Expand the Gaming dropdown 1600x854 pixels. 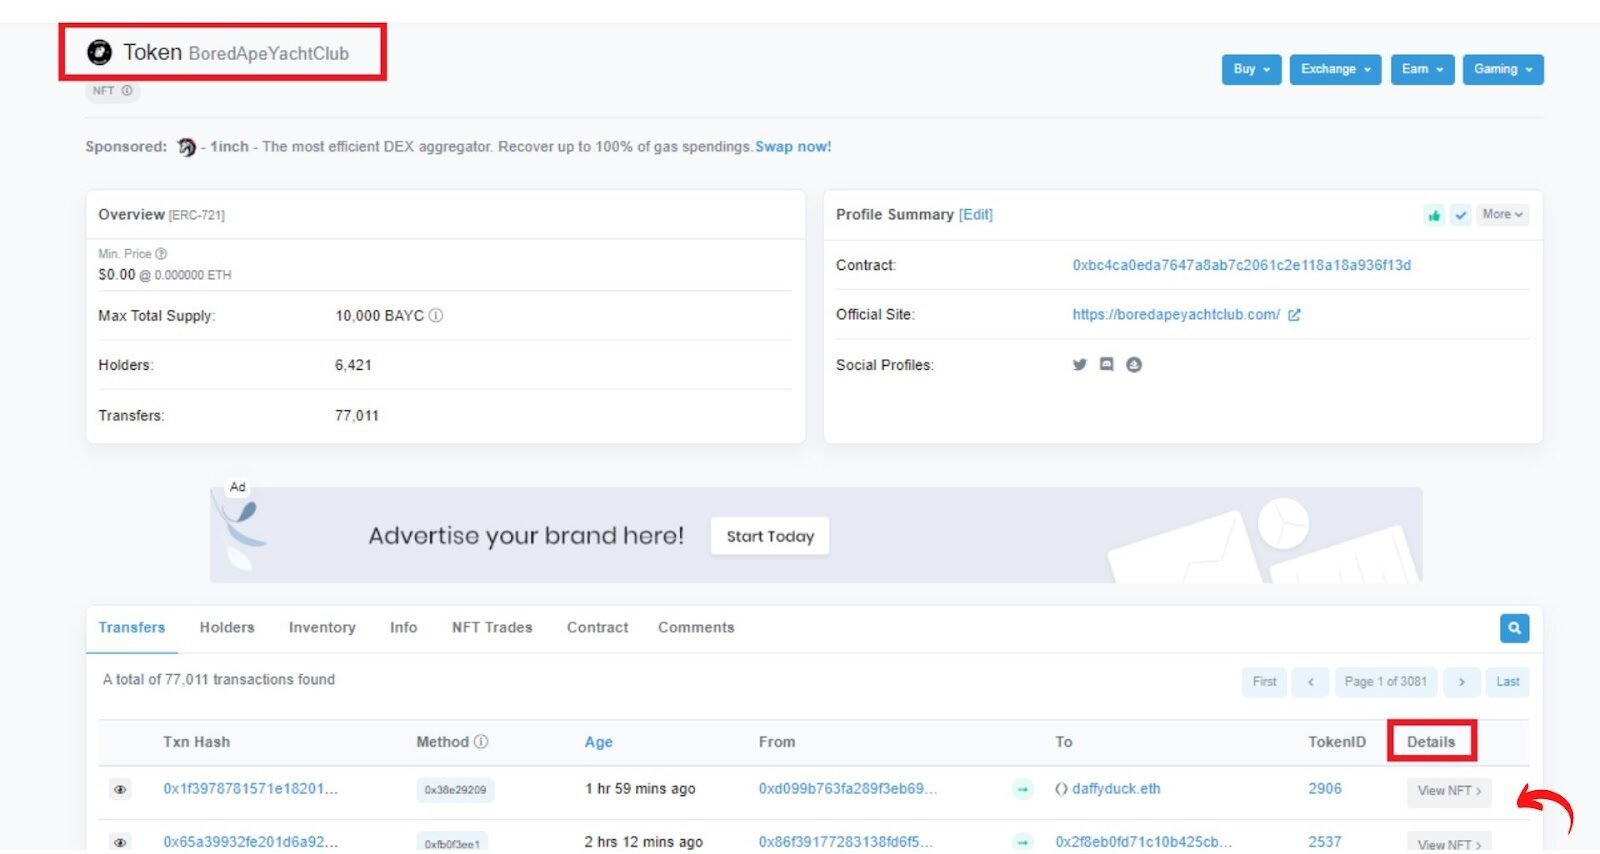pyautogui.click(x=1503, y=69)
